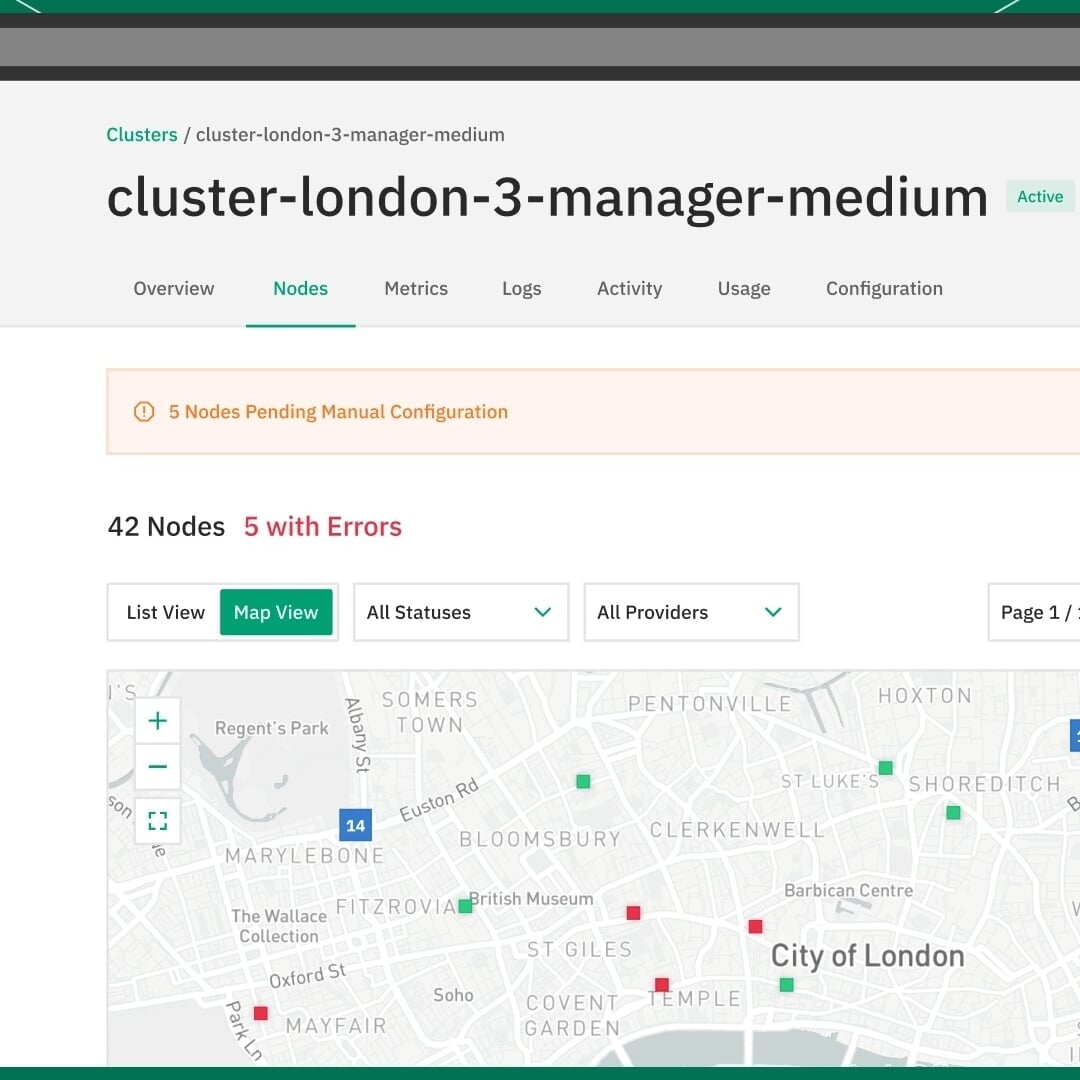Click the "5 with Errors" count
The height and width of the screenshot is (1080, 1080).
[x=323, y=527]
